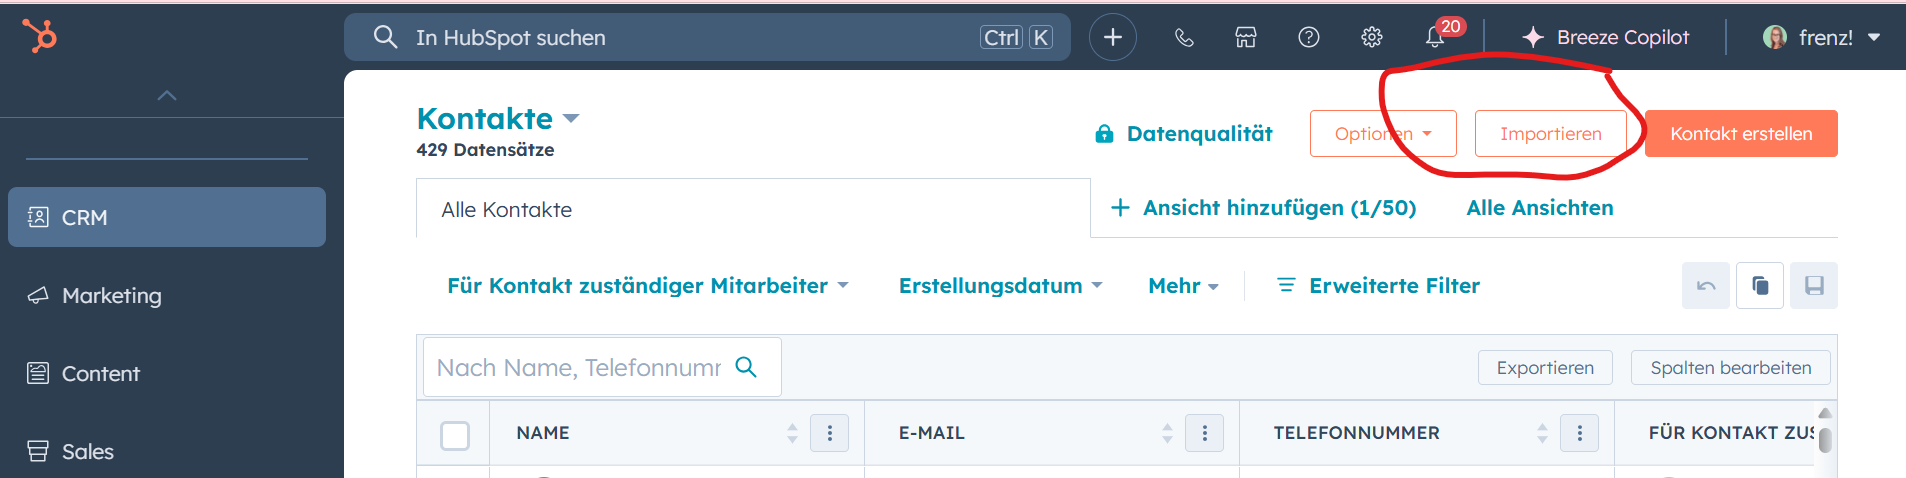Open the settings gear icon
1906x478 pixels.
pos(1372,37)
